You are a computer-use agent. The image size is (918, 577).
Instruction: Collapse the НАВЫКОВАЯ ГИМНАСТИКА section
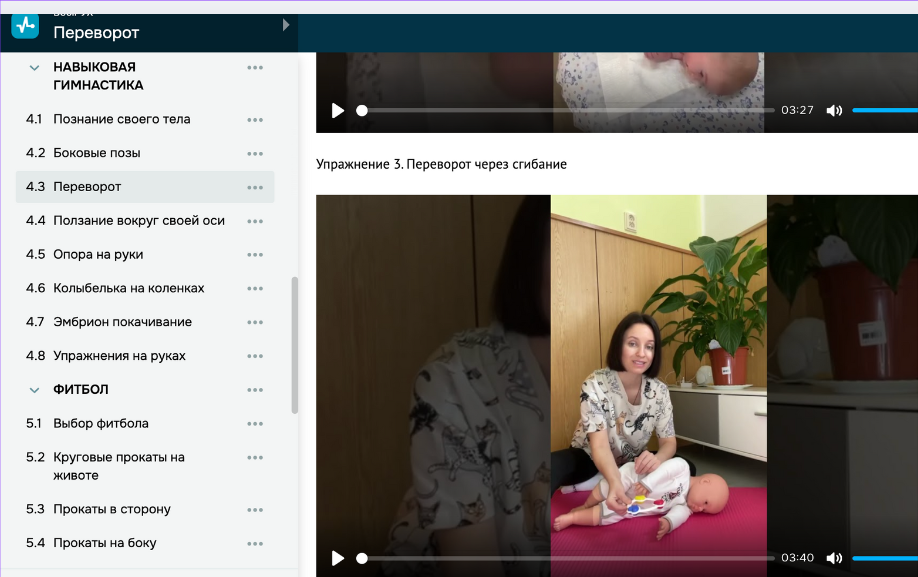[33, 67]
